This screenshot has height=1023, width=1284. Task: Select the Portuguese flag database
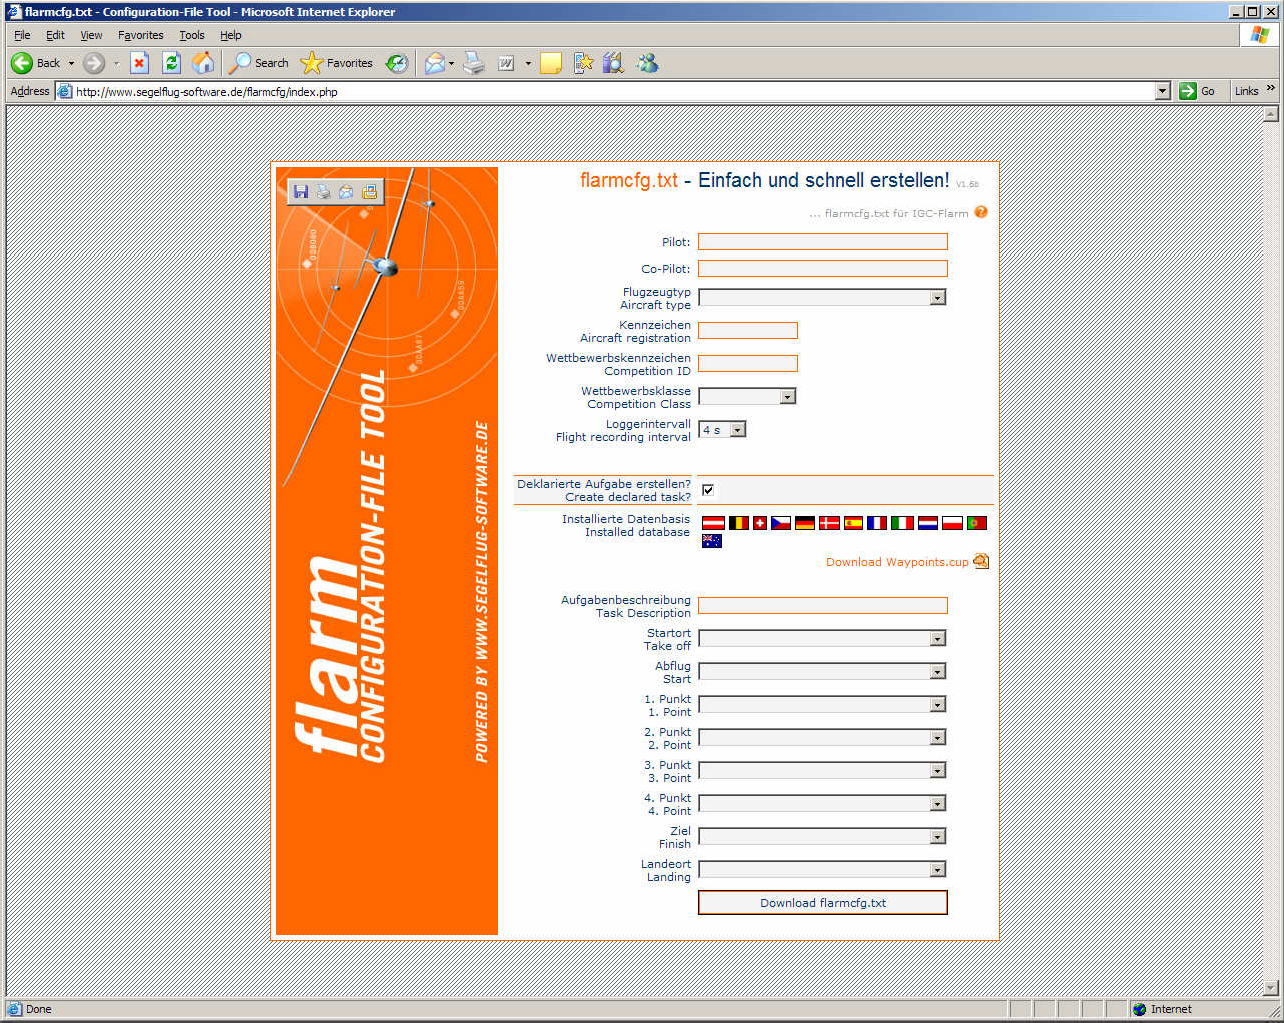tap(977, 523)
